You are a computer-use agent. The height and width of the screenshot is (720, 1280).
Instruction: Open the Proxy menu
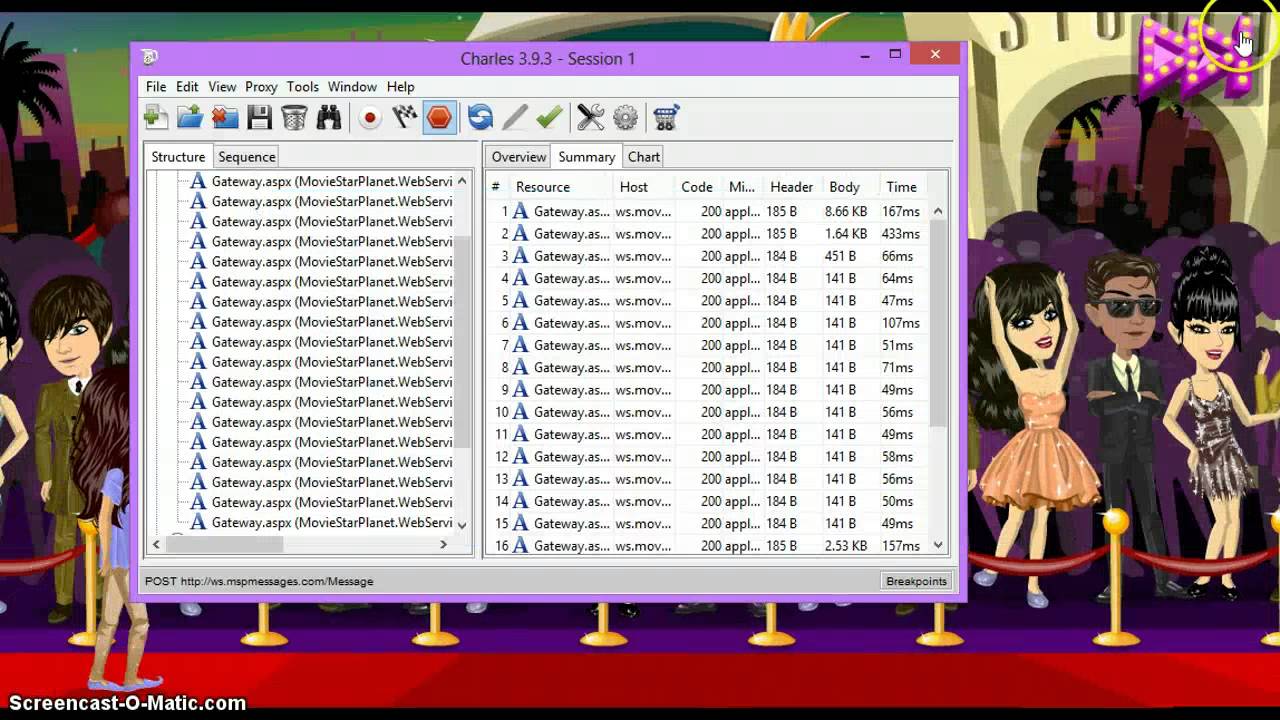click(x=261, y=87)
